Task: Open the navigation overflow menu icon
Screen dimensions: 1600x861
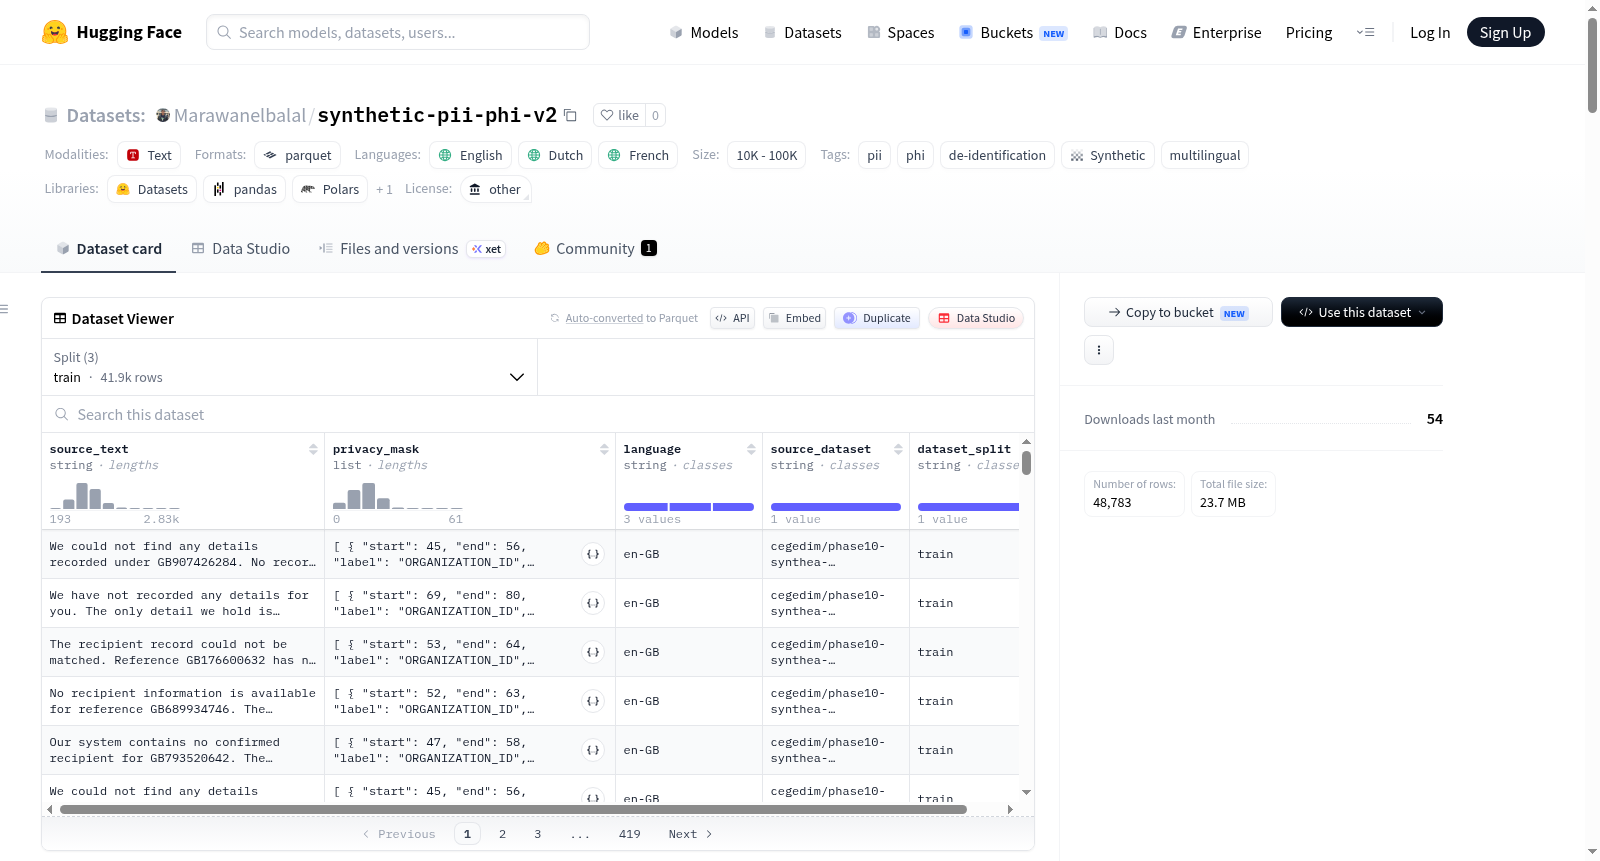Action: pos(1365,32)
